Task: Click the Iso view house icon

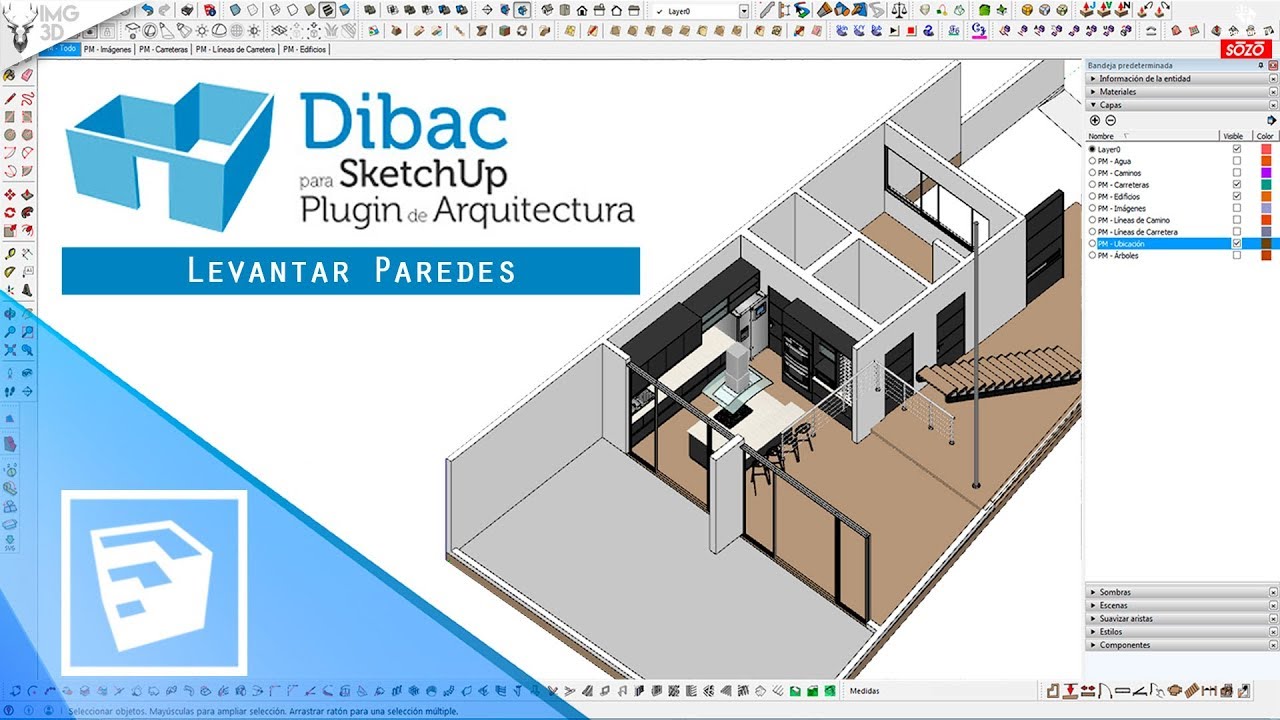Action: pyautogui.click(x=547, y=10)
